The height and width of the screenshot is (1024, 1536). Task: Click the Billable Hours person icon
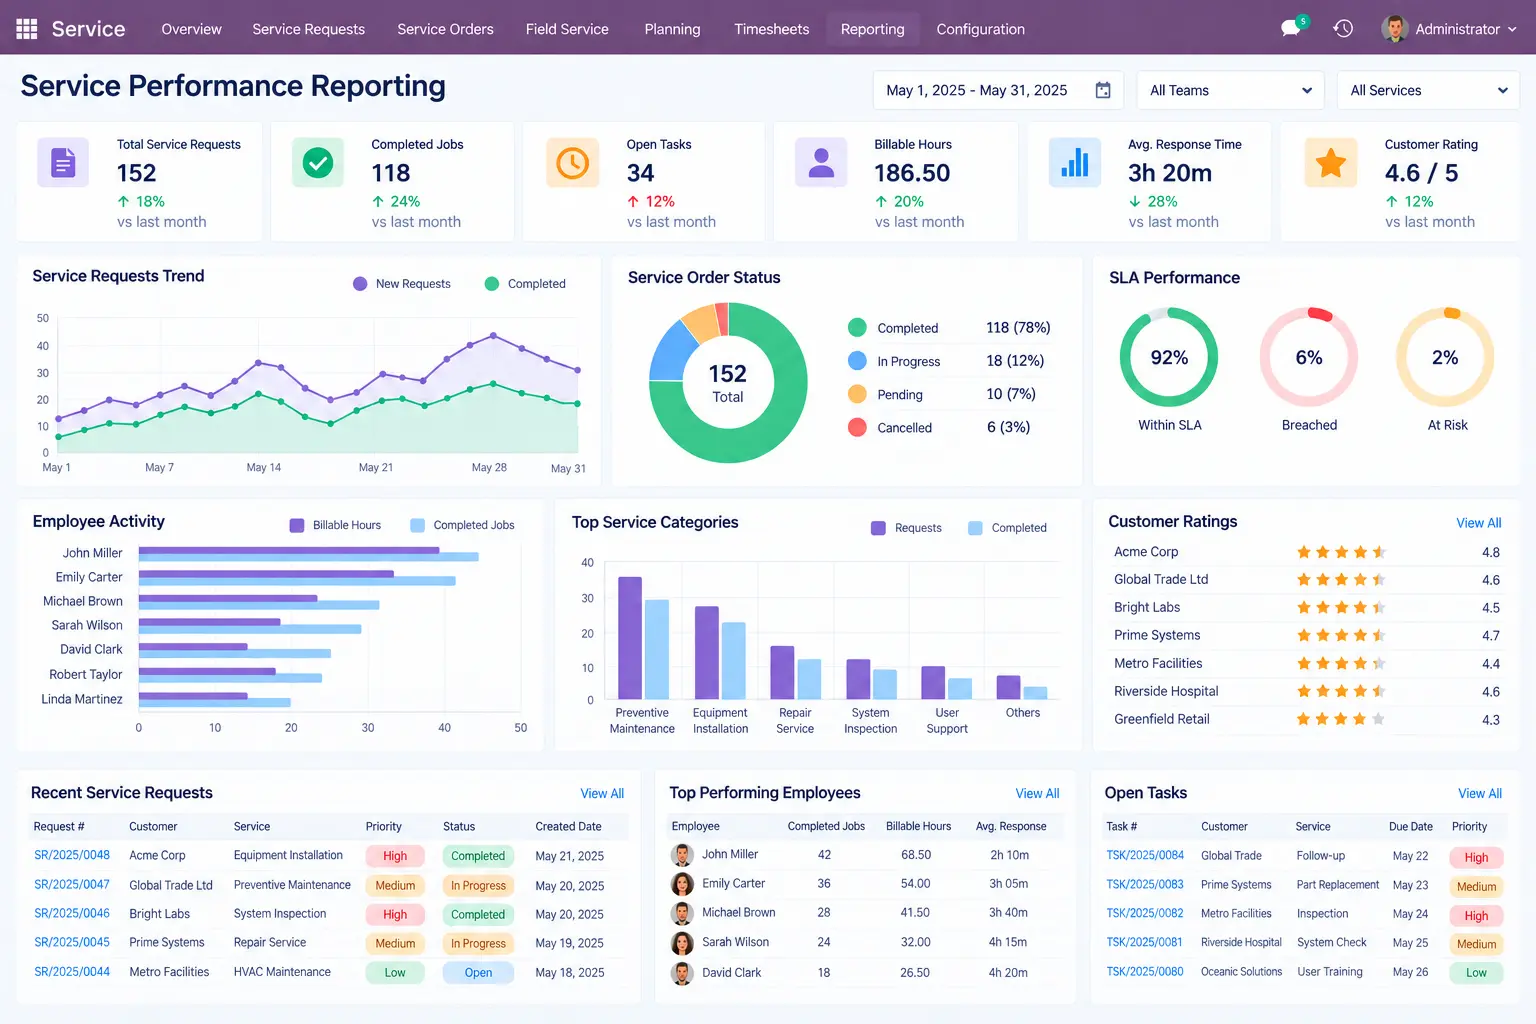(821, 162)
